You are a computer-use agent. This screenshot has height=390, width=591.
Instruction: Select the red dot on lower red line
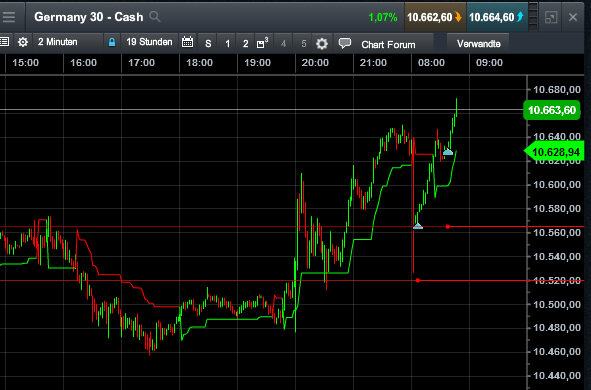(418, 280)
